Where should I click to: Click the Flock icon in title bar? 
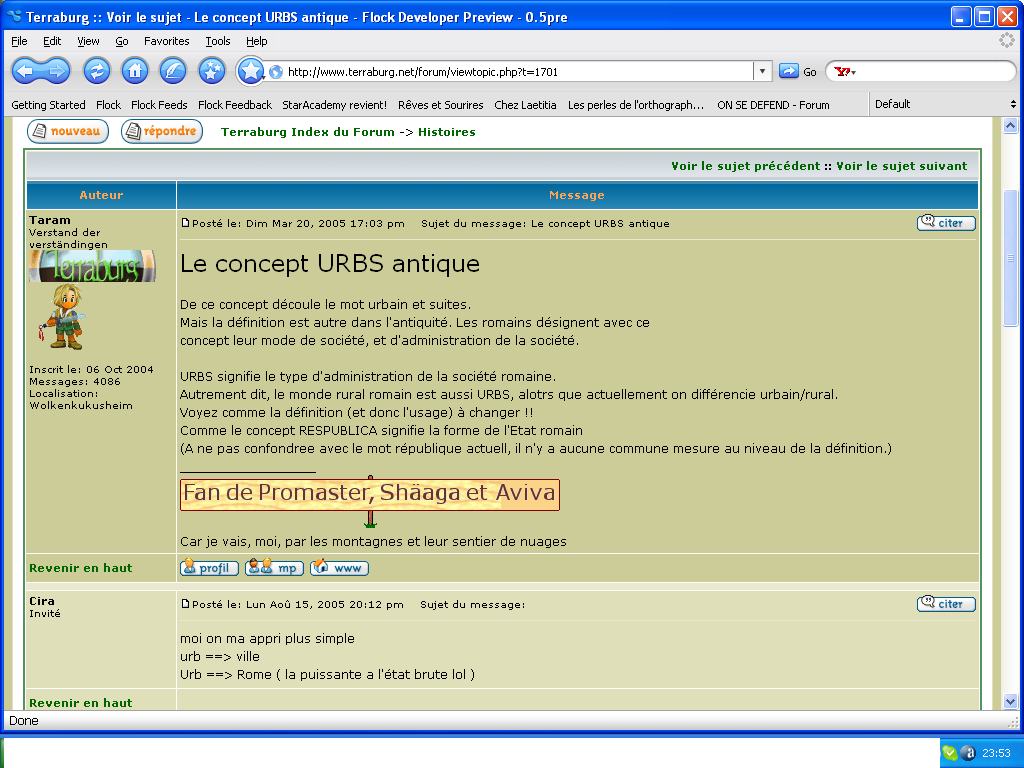pos(14,16)
